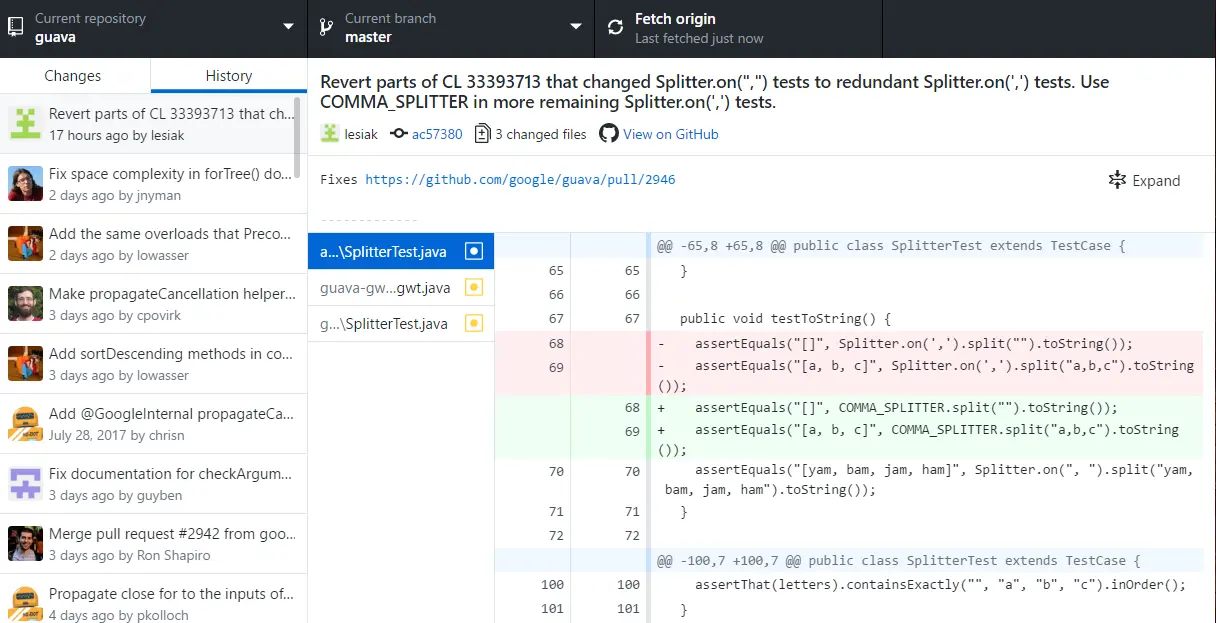
Task: Click the guyben avatar in the commit list
Action: 25,483
